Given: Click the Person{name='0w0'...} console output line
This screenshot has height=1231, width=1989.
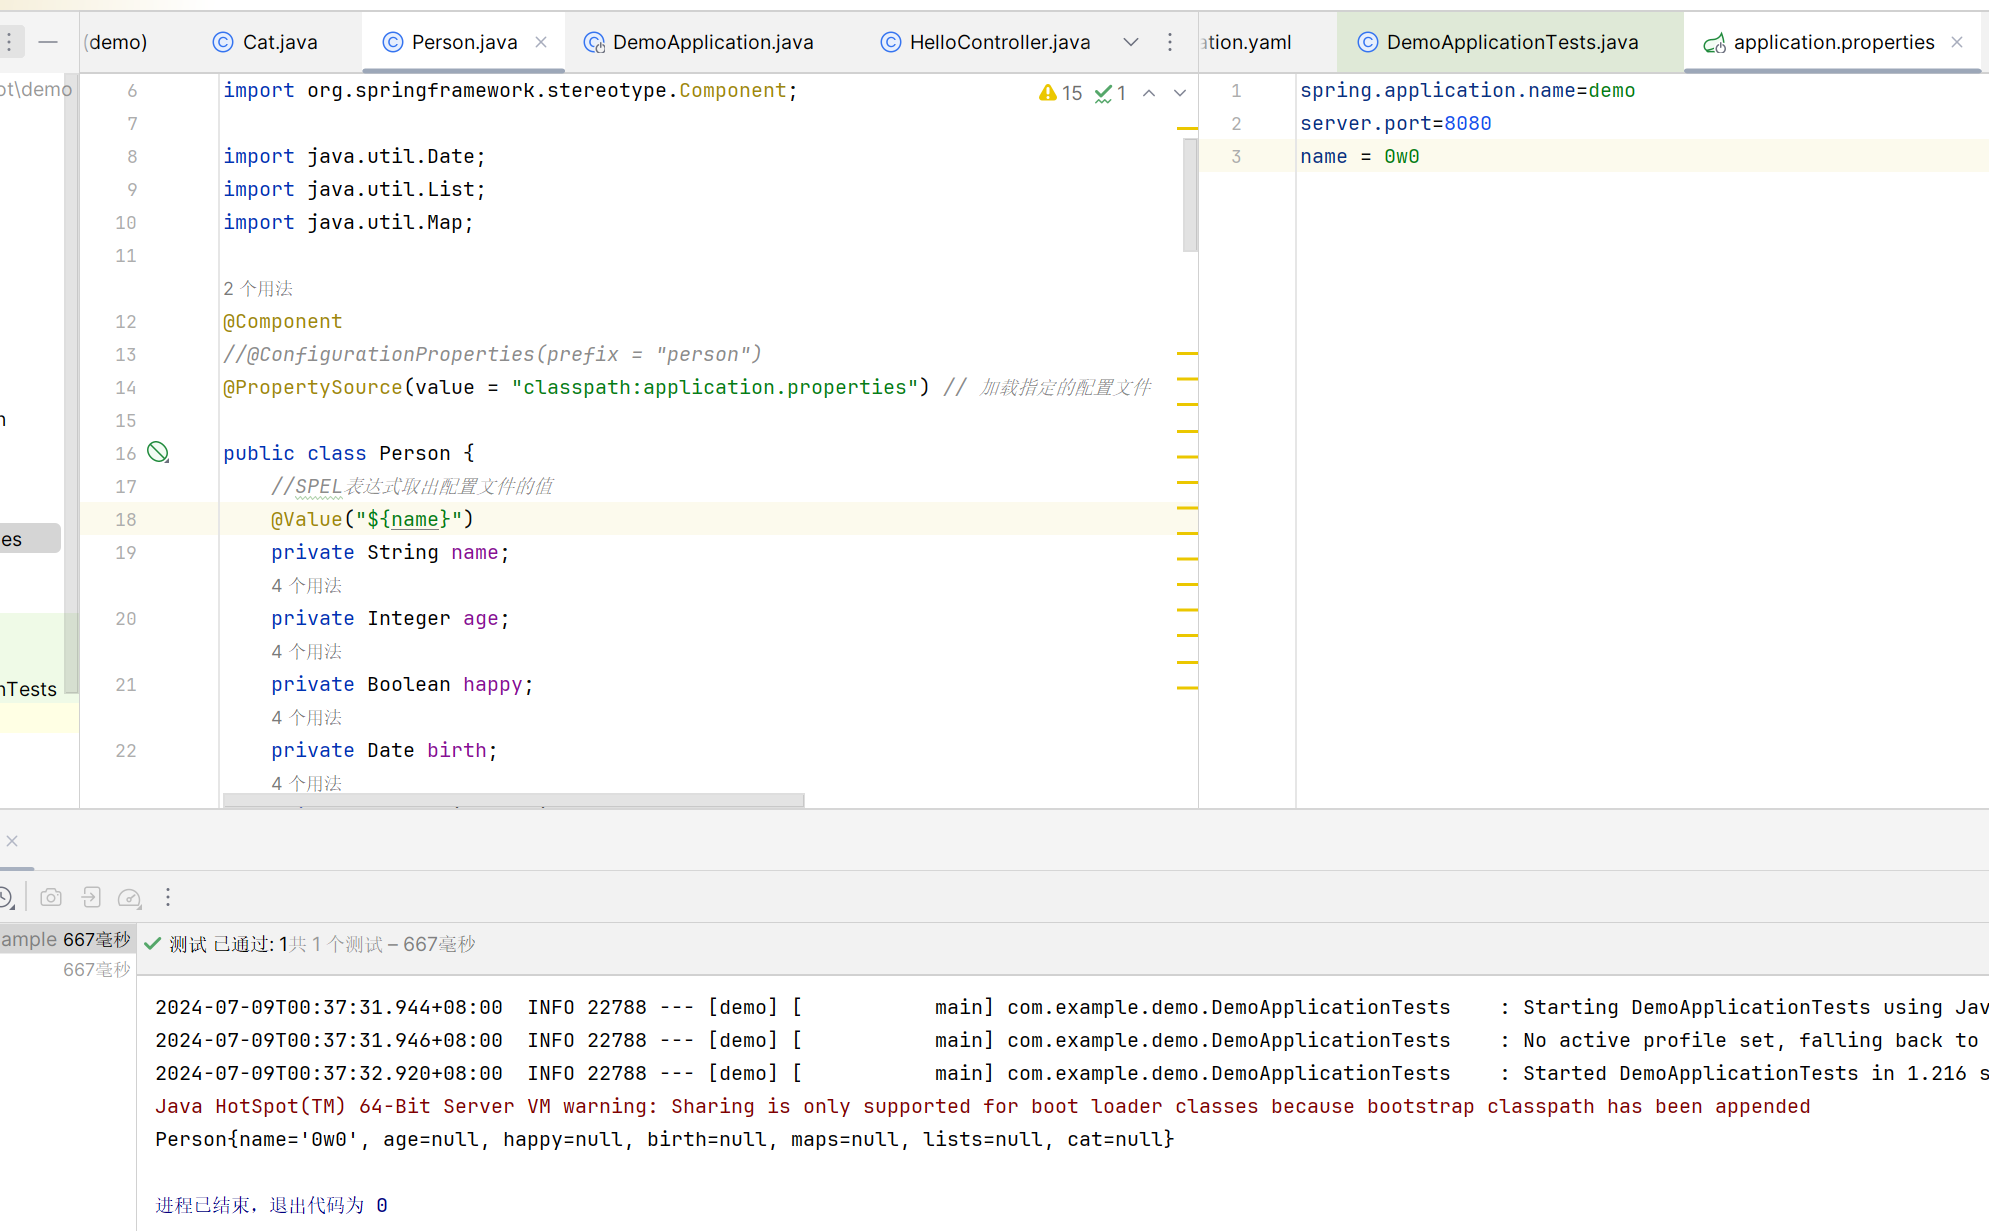Looking at the screenshot, I should (664, 1139).
